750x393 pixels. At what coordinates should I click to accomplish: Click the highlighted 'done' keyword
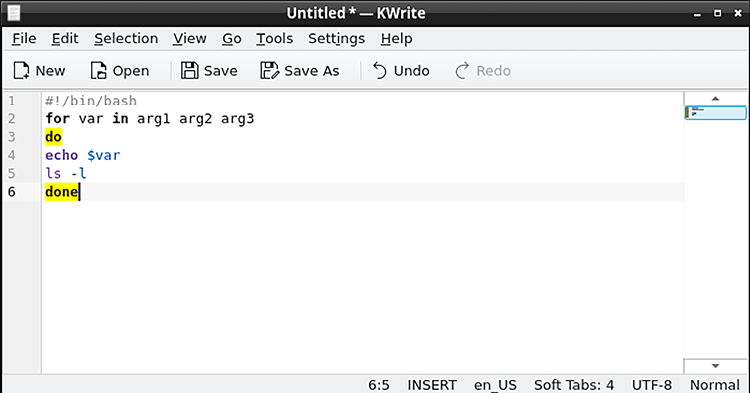coord(62,192)
